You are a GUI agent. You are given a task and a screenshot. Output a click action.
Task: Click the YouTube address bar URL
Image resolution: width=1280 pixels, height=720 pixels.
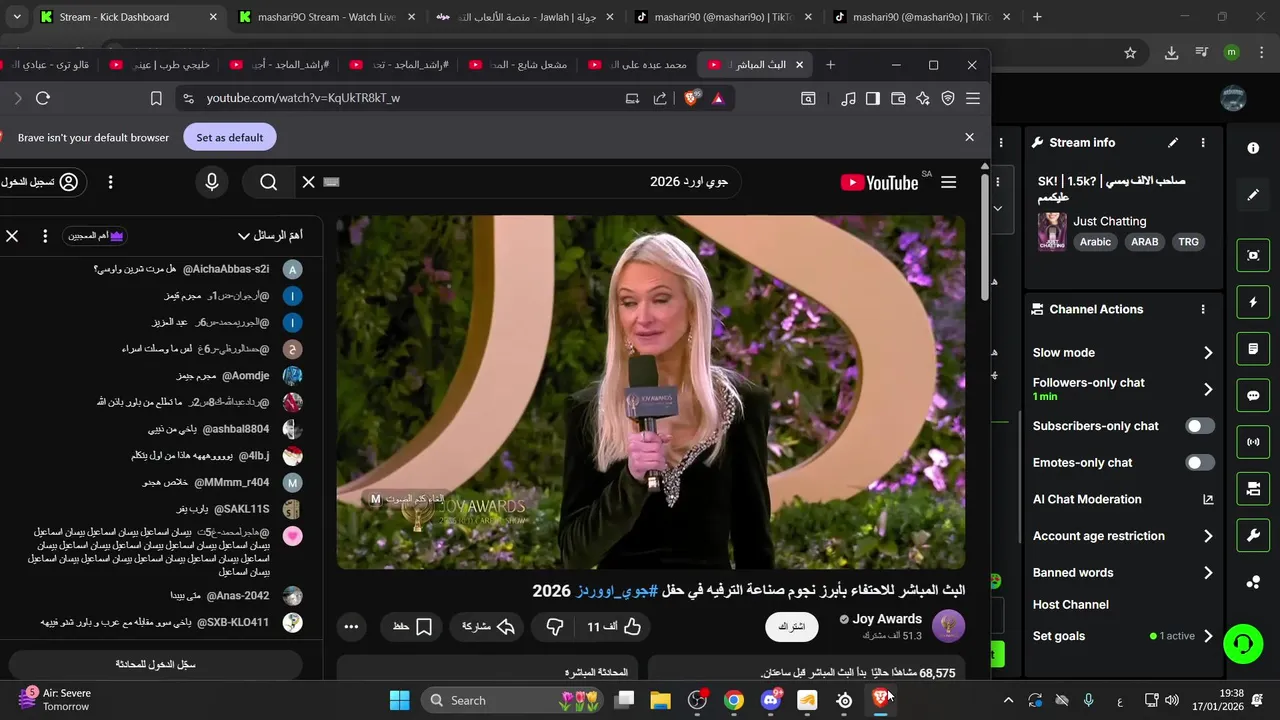pos(303,98)
